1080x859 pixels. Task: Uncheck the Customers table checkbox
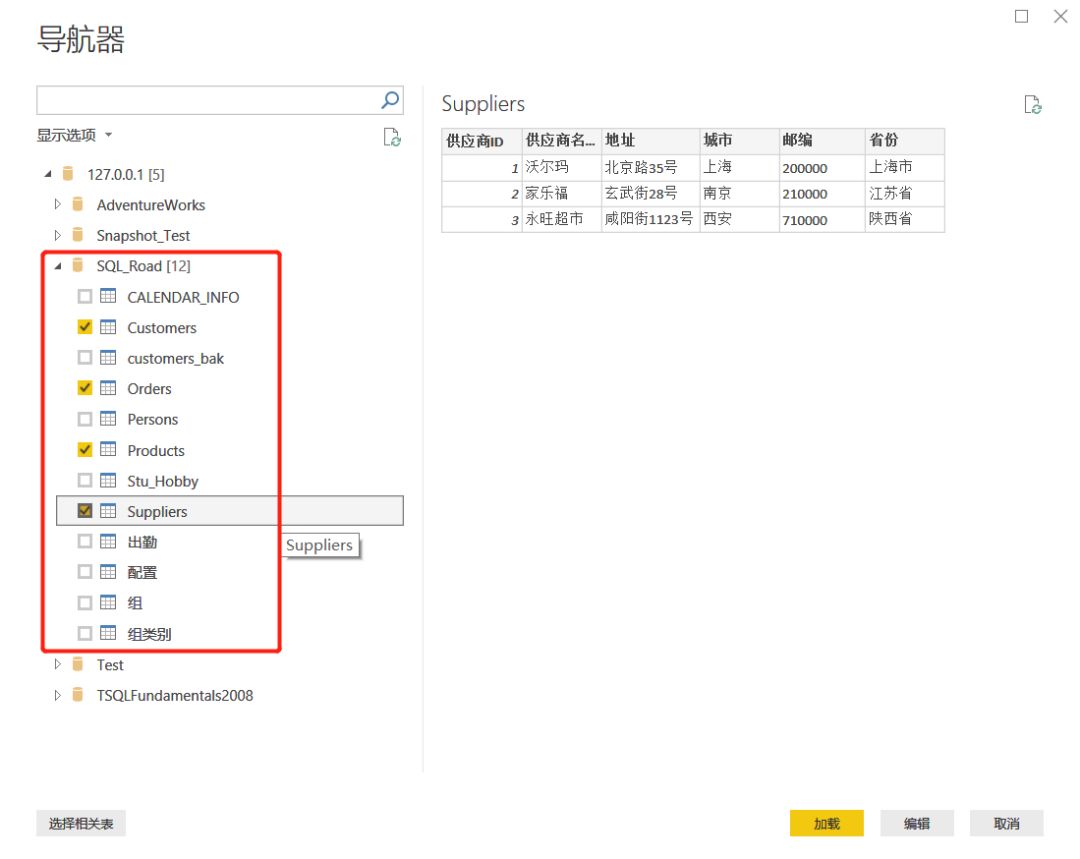click(x=85, y=327)
